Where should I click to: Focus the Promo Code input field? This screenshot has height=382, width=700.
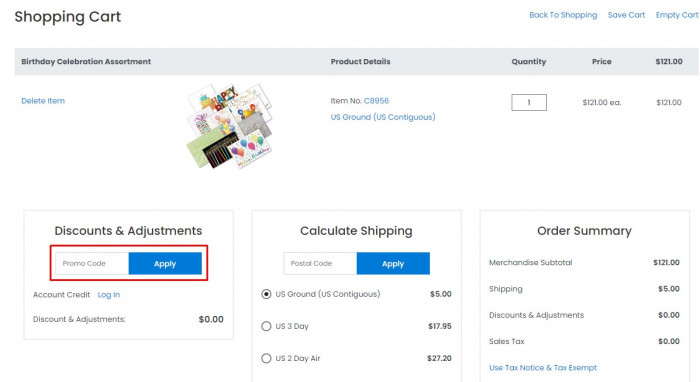[x=92, y=263]
